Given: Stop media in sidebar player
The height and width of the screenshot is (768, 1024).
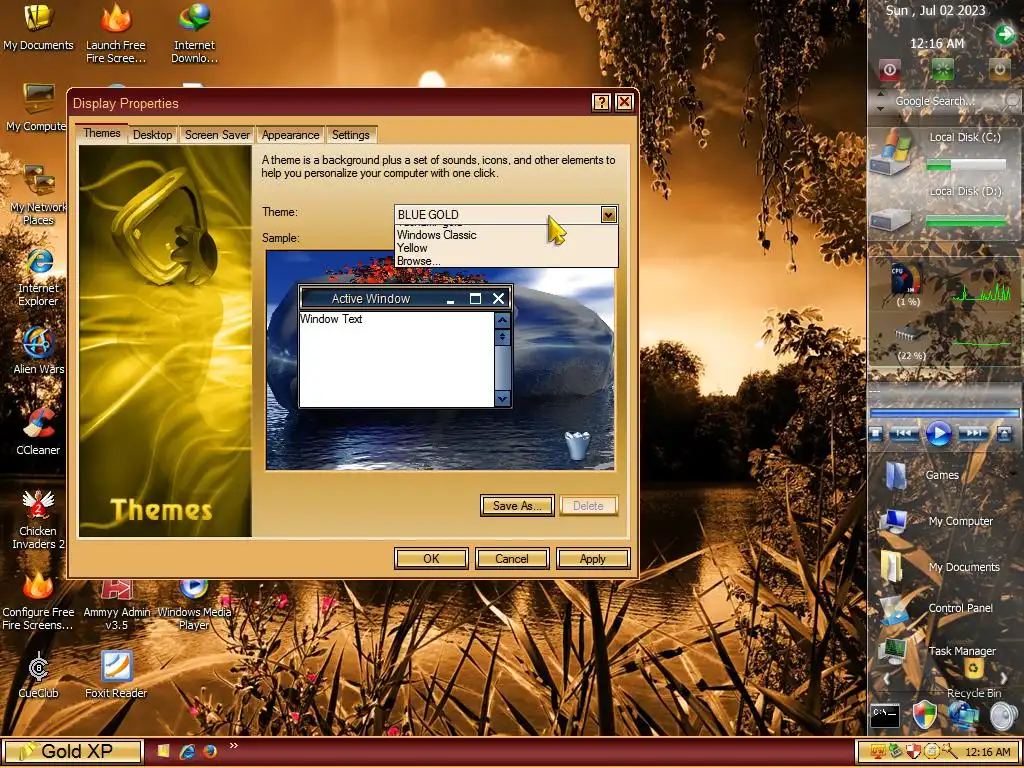Looking at the screenshot, I should point(876,434).
